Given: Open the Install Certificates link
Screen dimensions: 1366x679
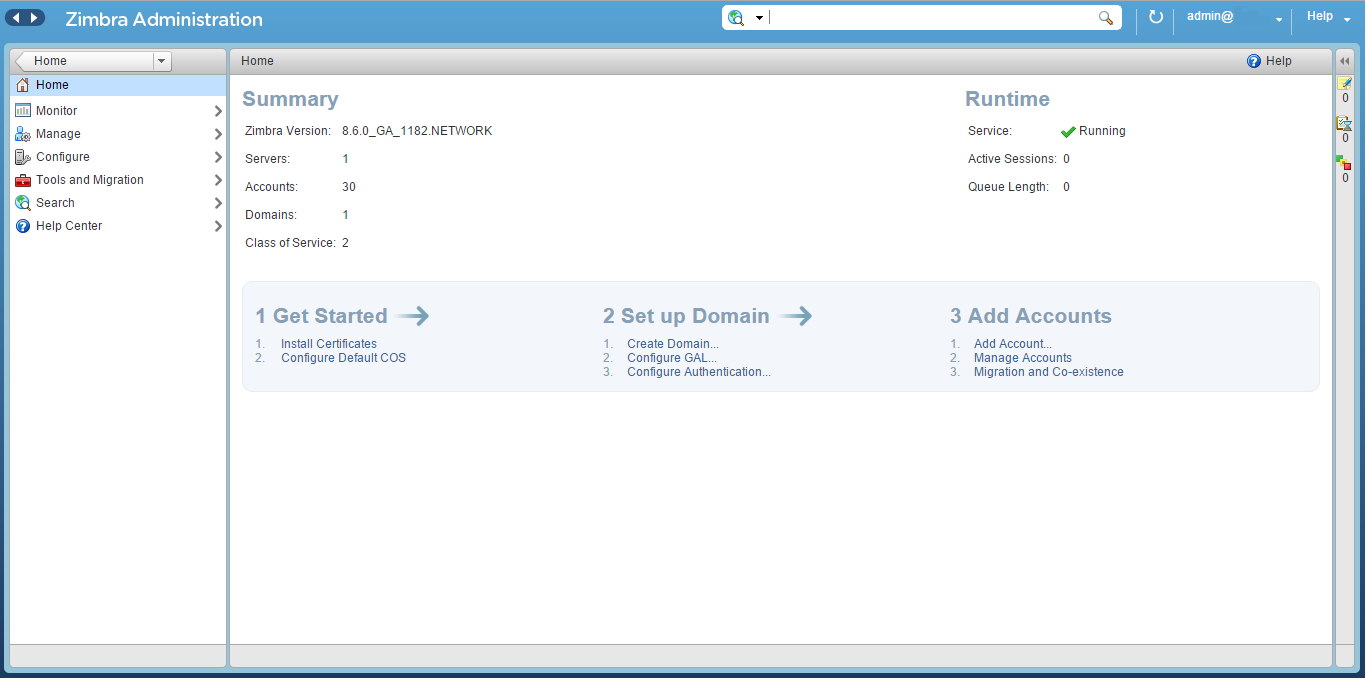Looking at the screenshot, I should 329,344.
